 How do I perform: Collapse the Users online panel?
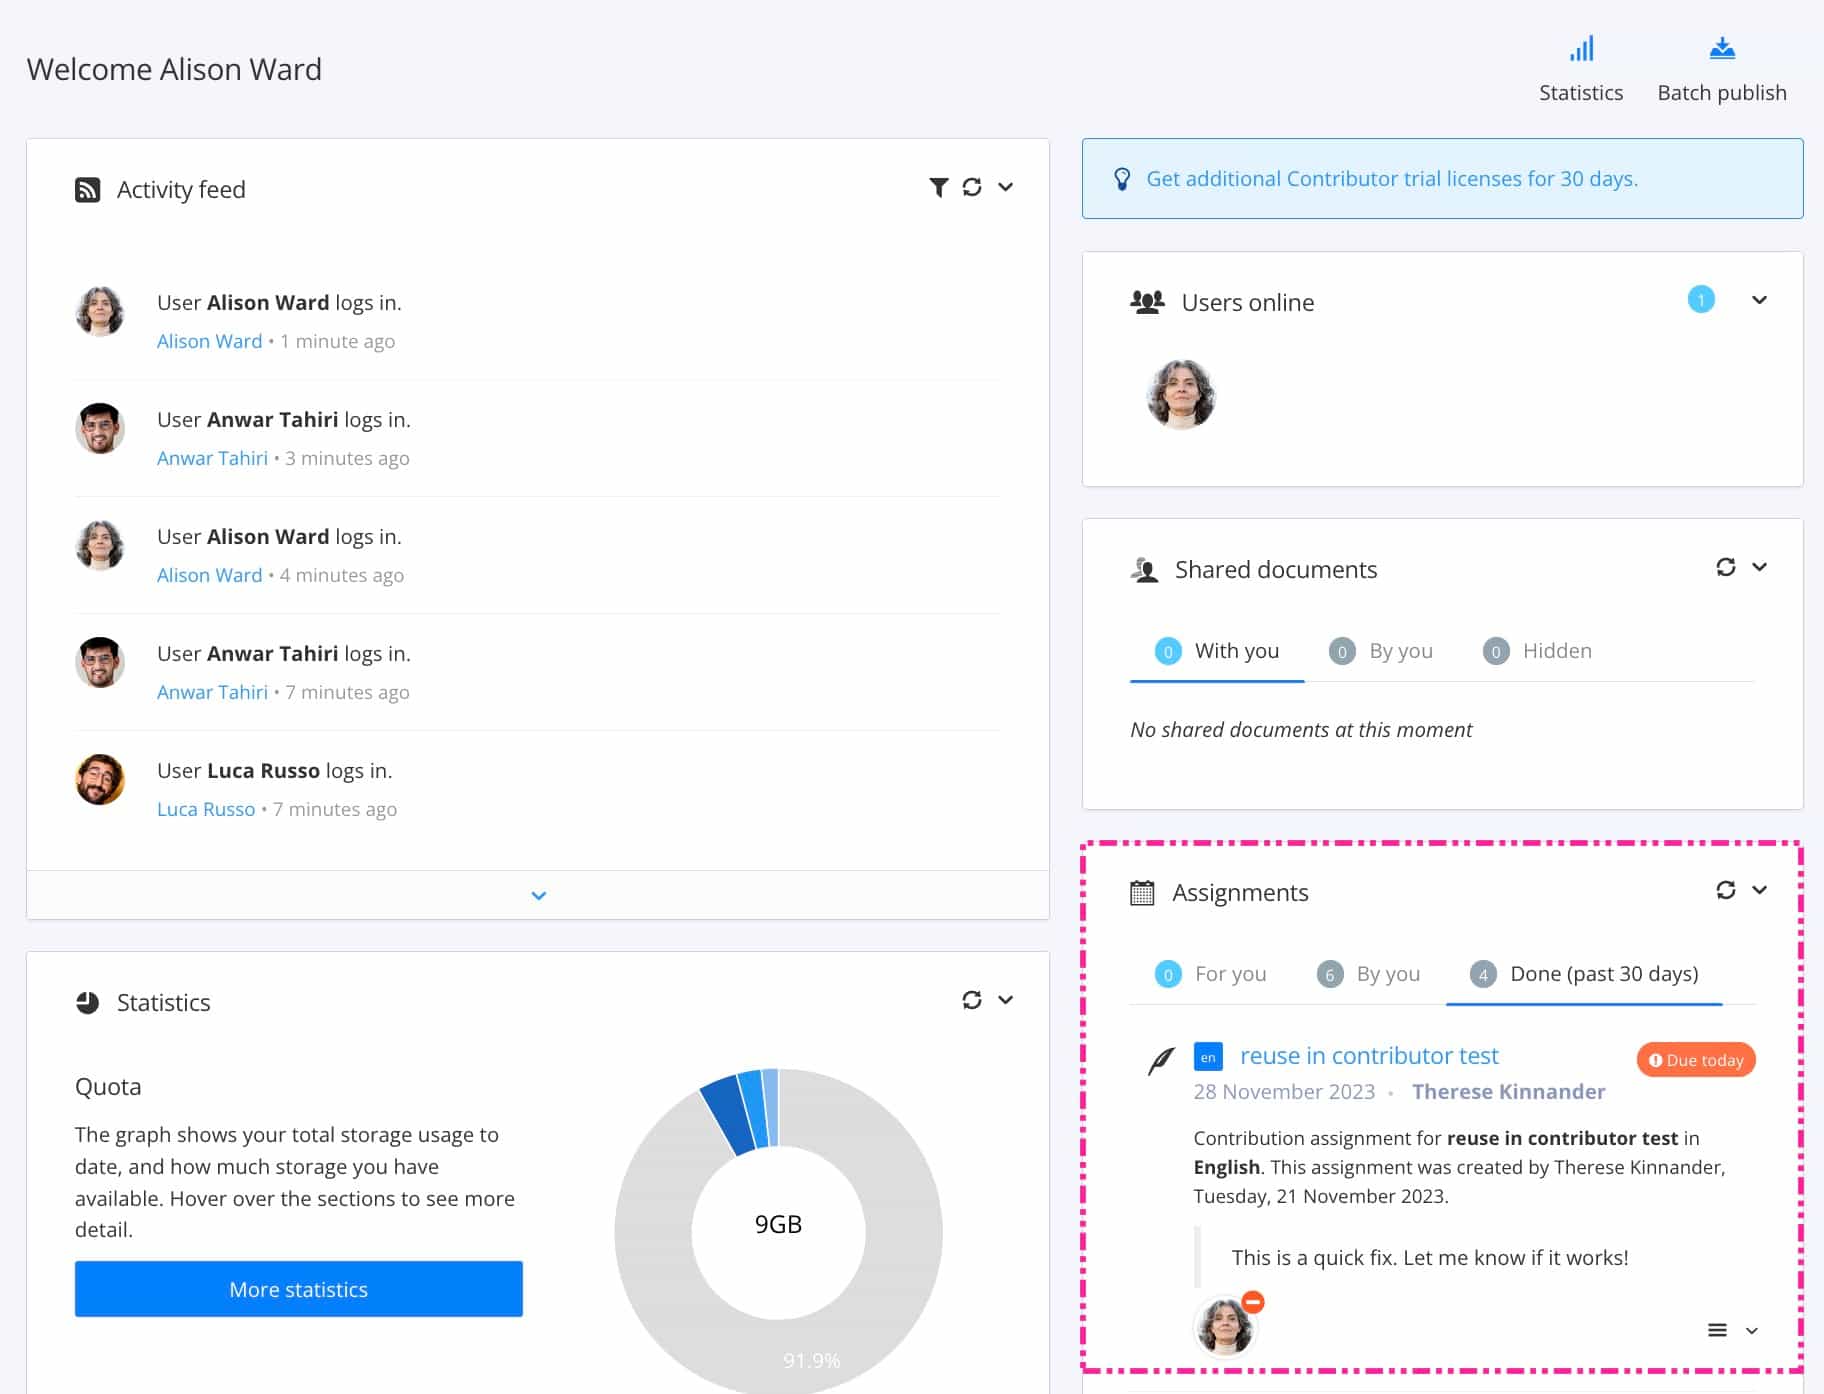point(1759,300)
